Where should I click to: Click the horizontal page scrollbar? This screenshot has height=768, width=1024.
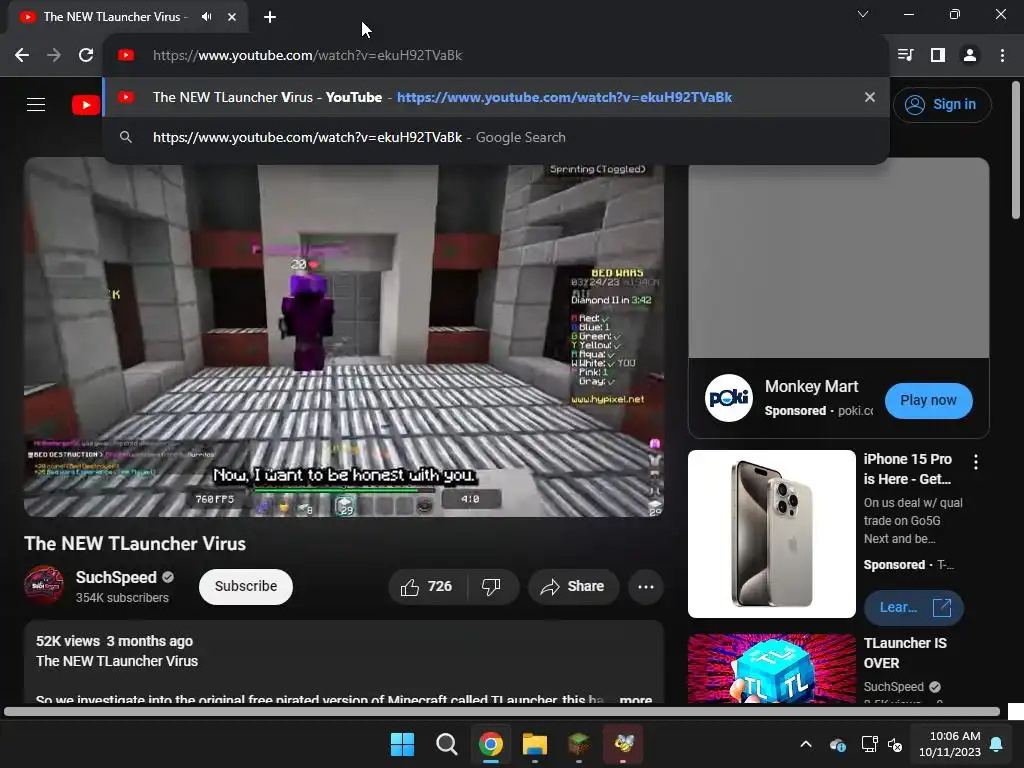point(502,711)
